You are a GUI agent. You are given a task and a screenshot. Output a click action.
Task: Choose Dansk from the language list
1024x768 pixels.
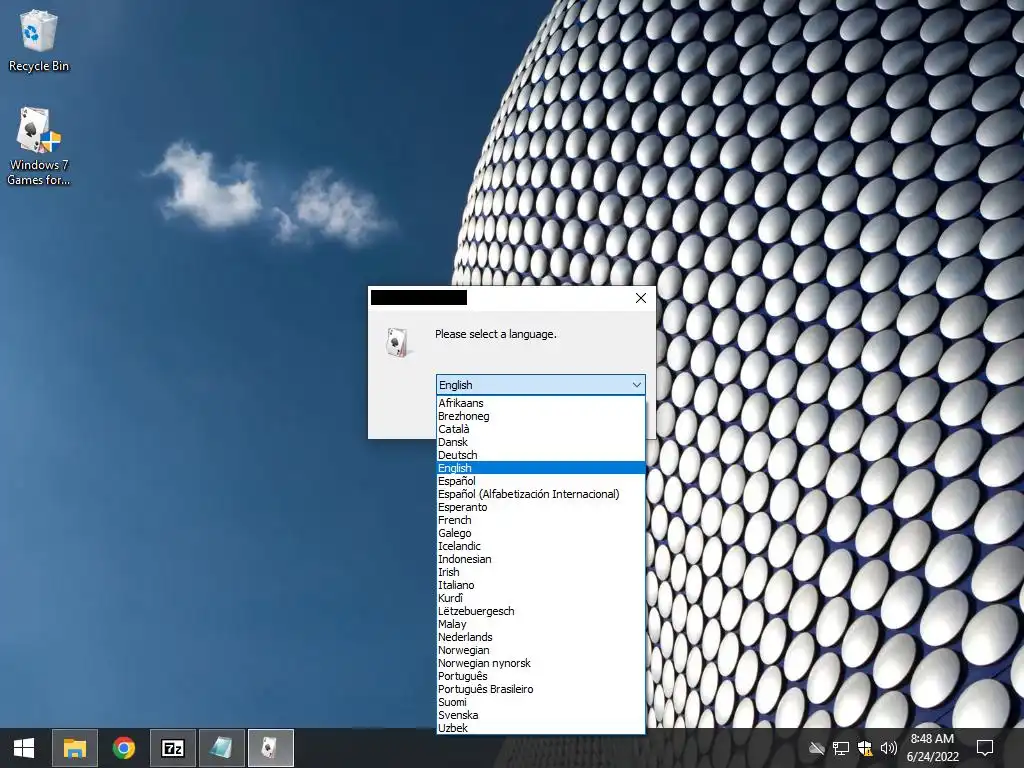pyautogui.click(x=541, y=442)
